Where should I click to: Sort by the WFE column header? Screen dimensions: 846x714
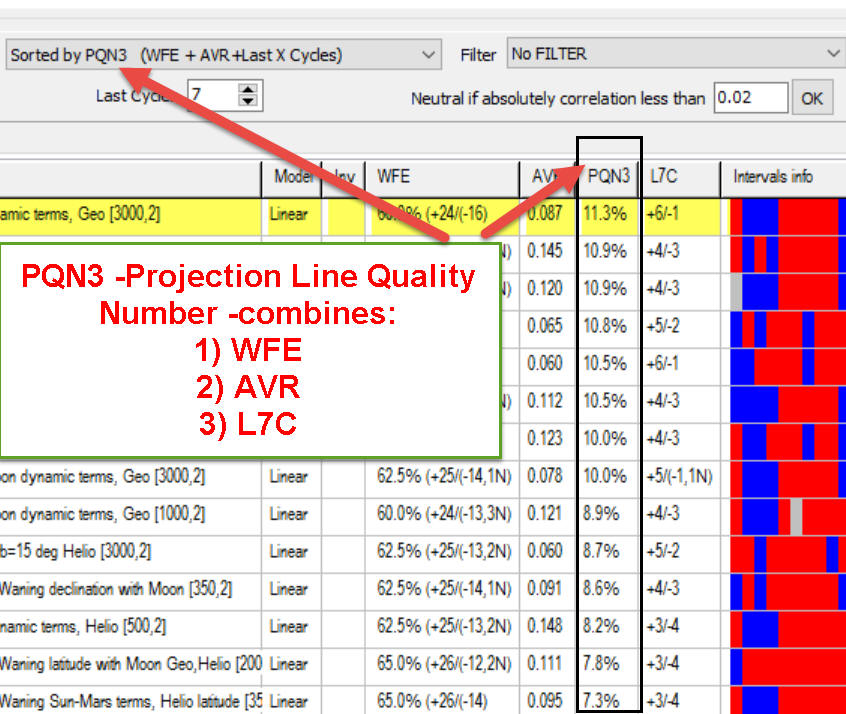coord(440,177)
